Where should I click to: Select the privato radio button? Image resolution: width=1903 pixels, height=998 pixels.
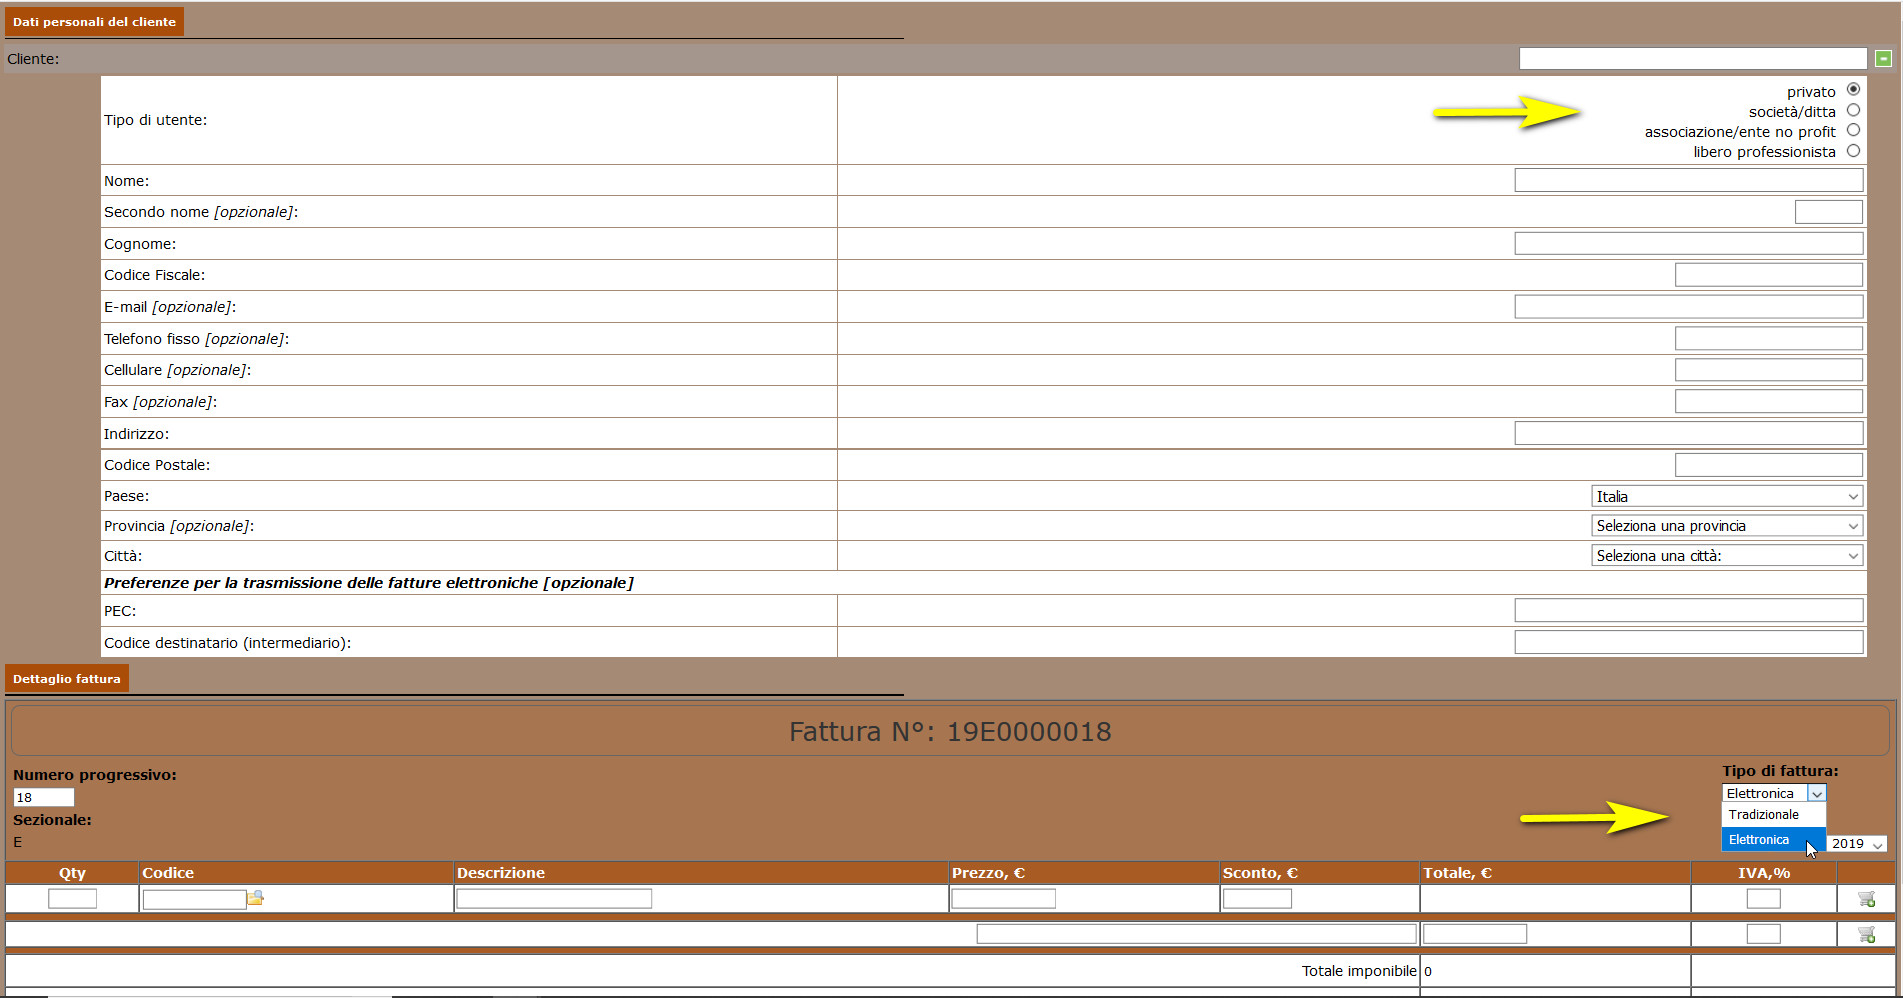tap(1853, 90)
